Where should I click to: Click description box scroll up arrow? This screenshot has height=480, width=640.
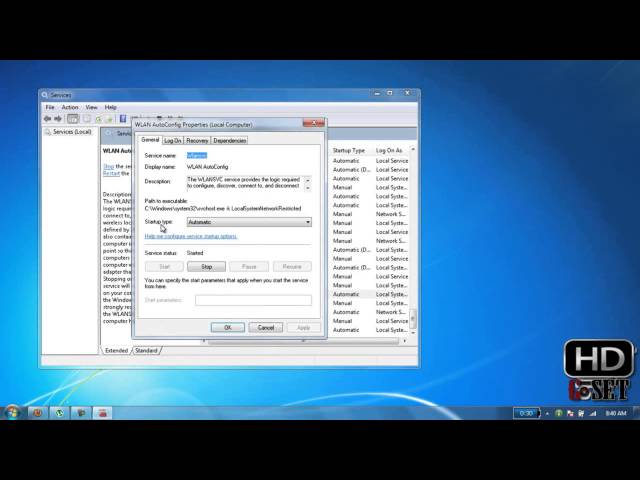coord(308,180)
